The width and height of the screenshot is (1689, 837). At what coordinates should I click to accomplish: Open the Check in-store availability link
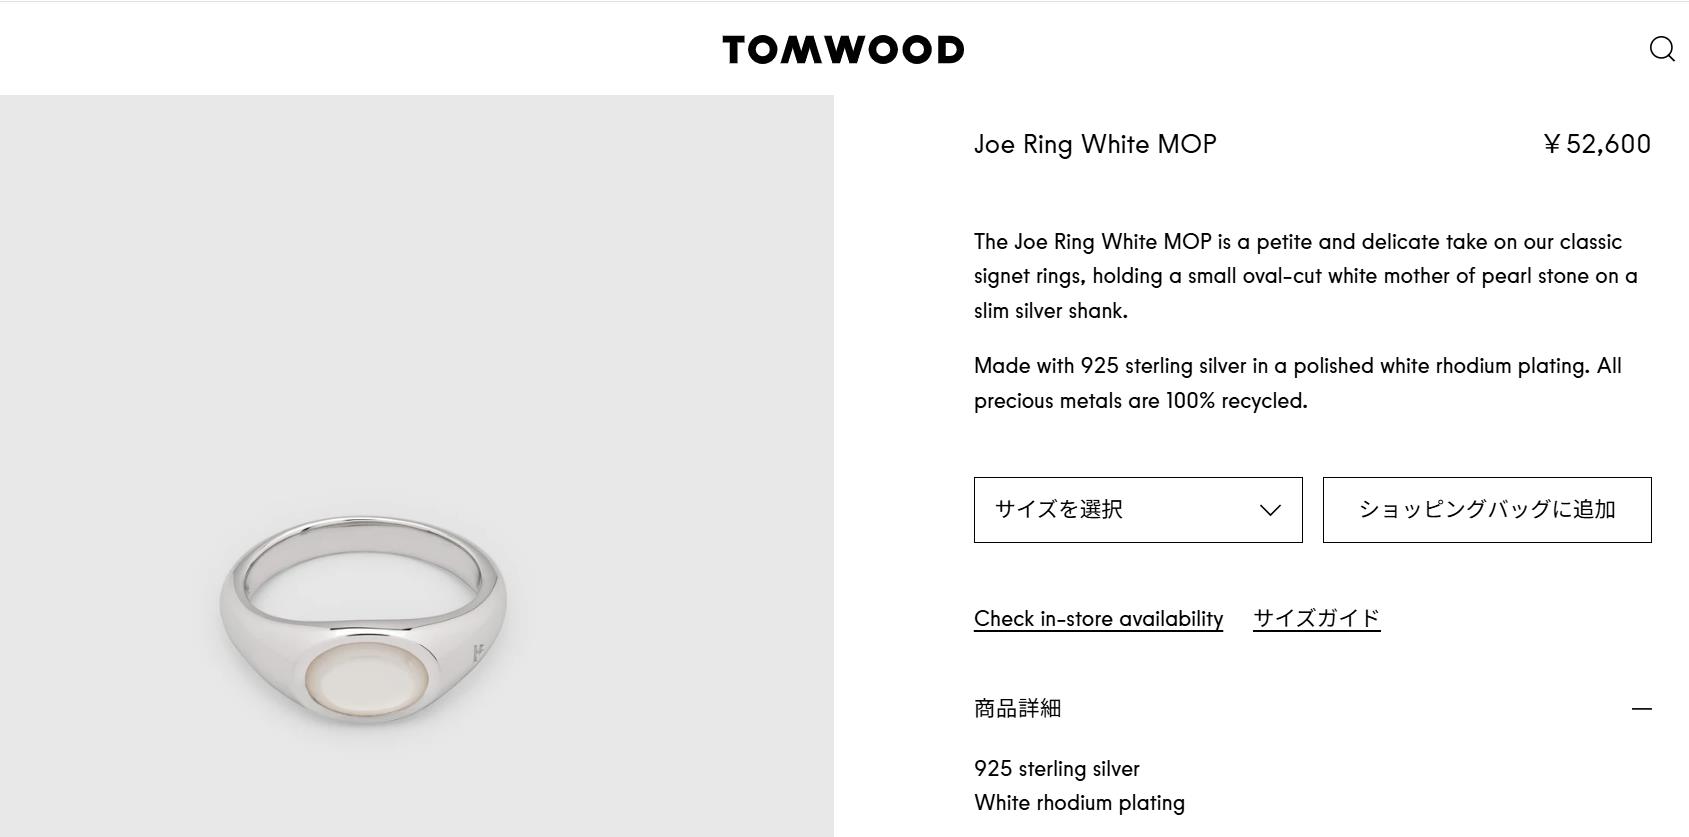coord(1098,619)
